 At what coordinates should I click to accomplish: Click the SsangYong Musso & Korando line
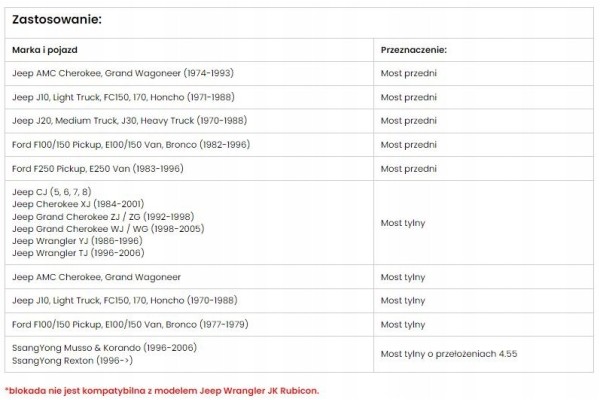tap(104, 347)
